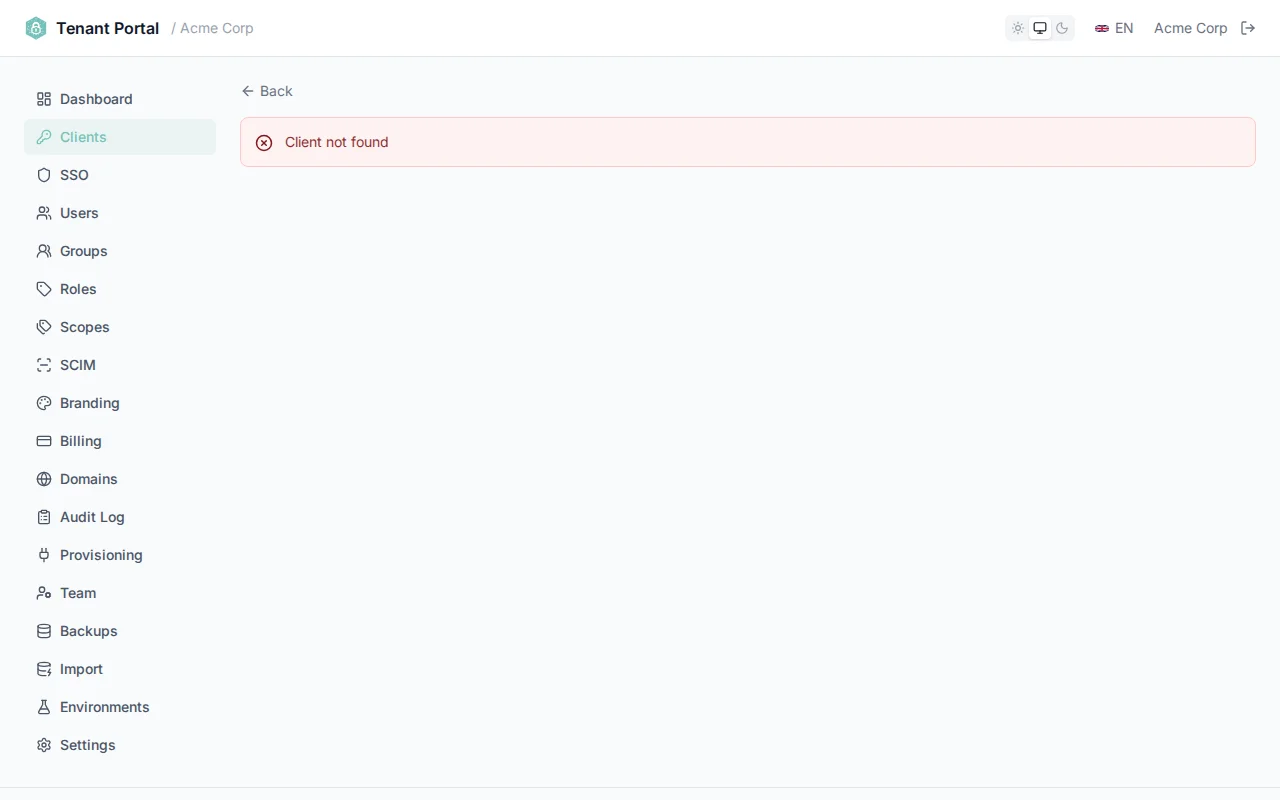Open Provisioning sidebar entry

coord(120,555)
